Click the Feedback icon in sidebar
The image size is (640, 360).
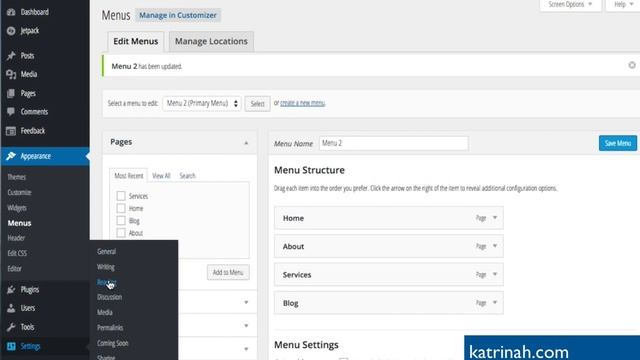click(x=11, y=131)
